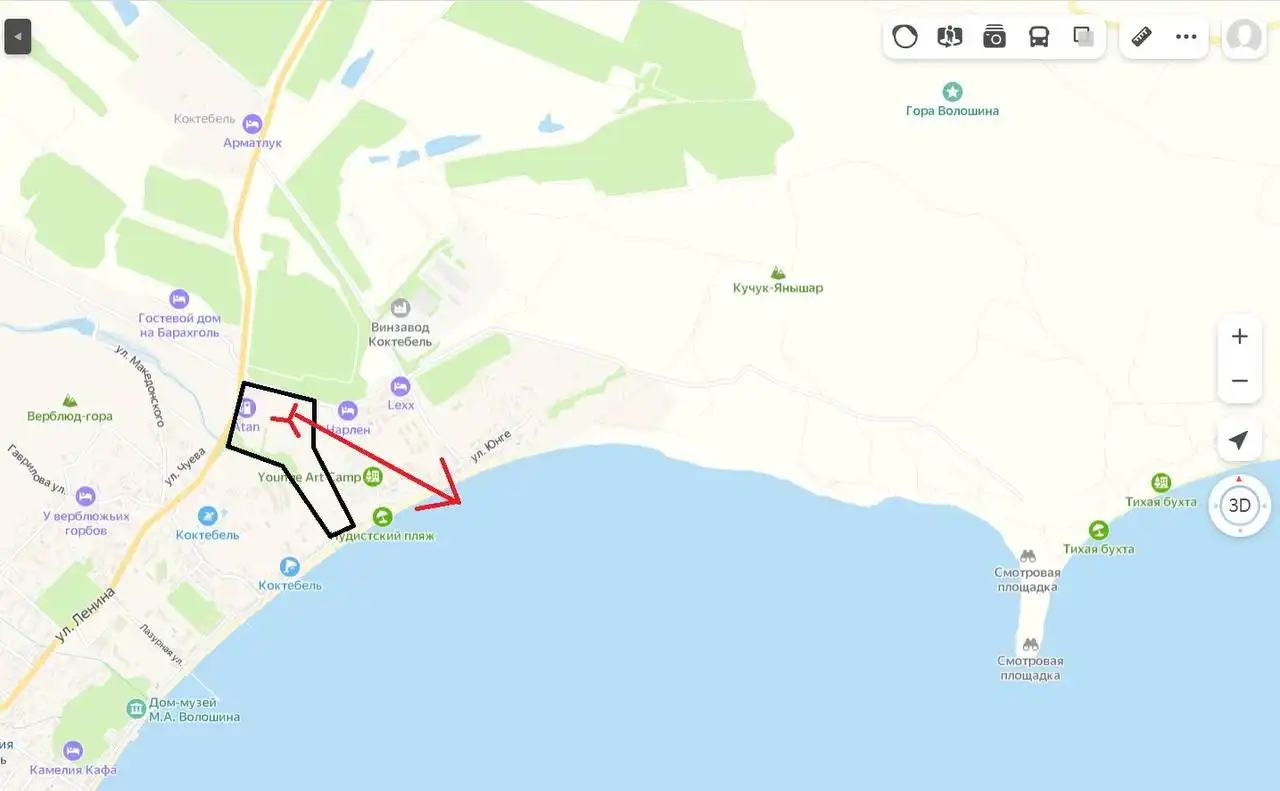Select the Винзавод Коктебель factory marker
Screen dimensions: 1280x791
401,307
